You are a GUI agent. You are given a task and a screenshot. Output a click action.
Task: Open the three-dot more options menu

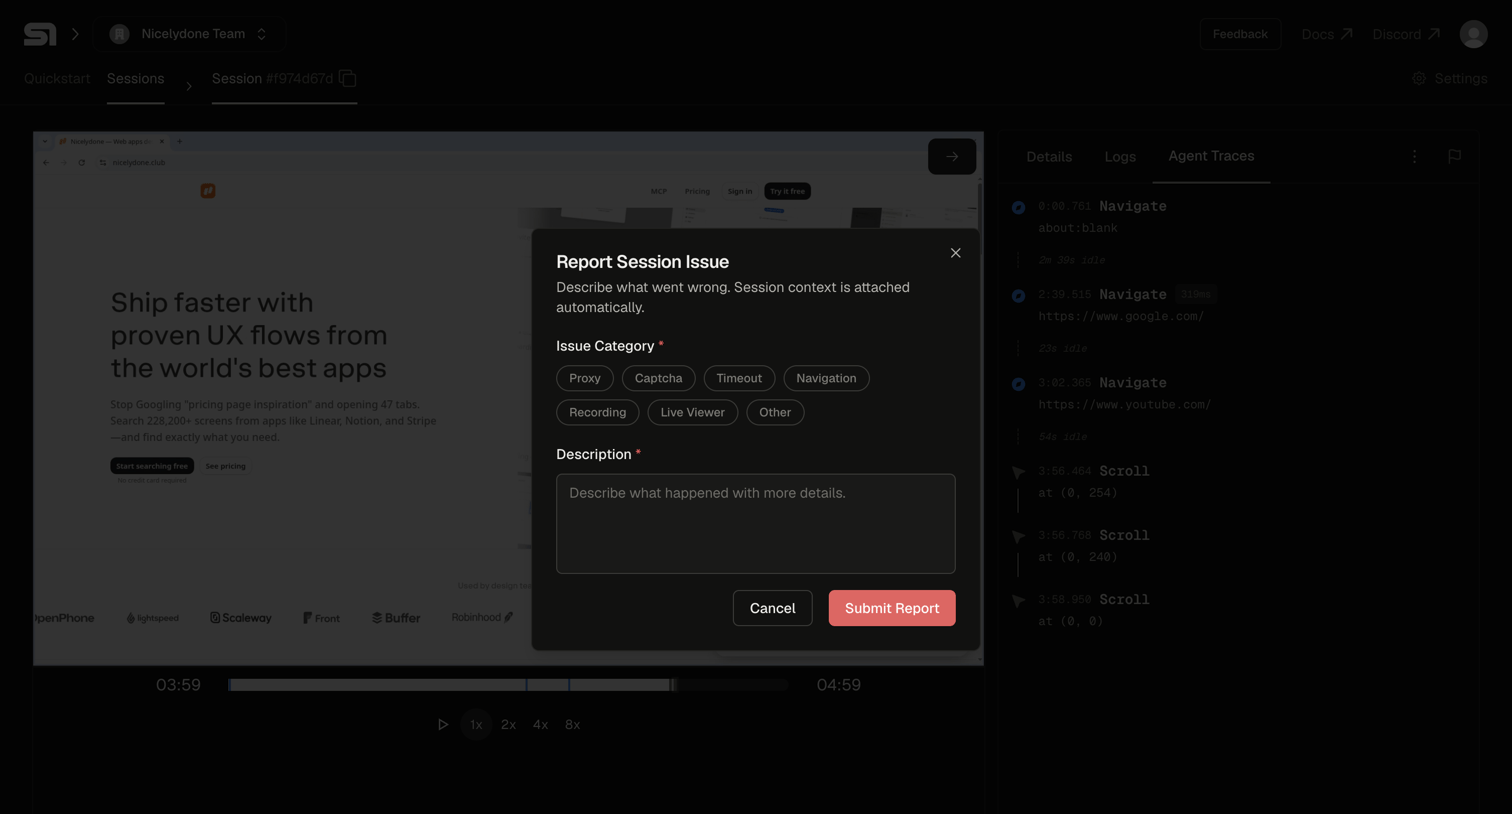(1414, 157)
